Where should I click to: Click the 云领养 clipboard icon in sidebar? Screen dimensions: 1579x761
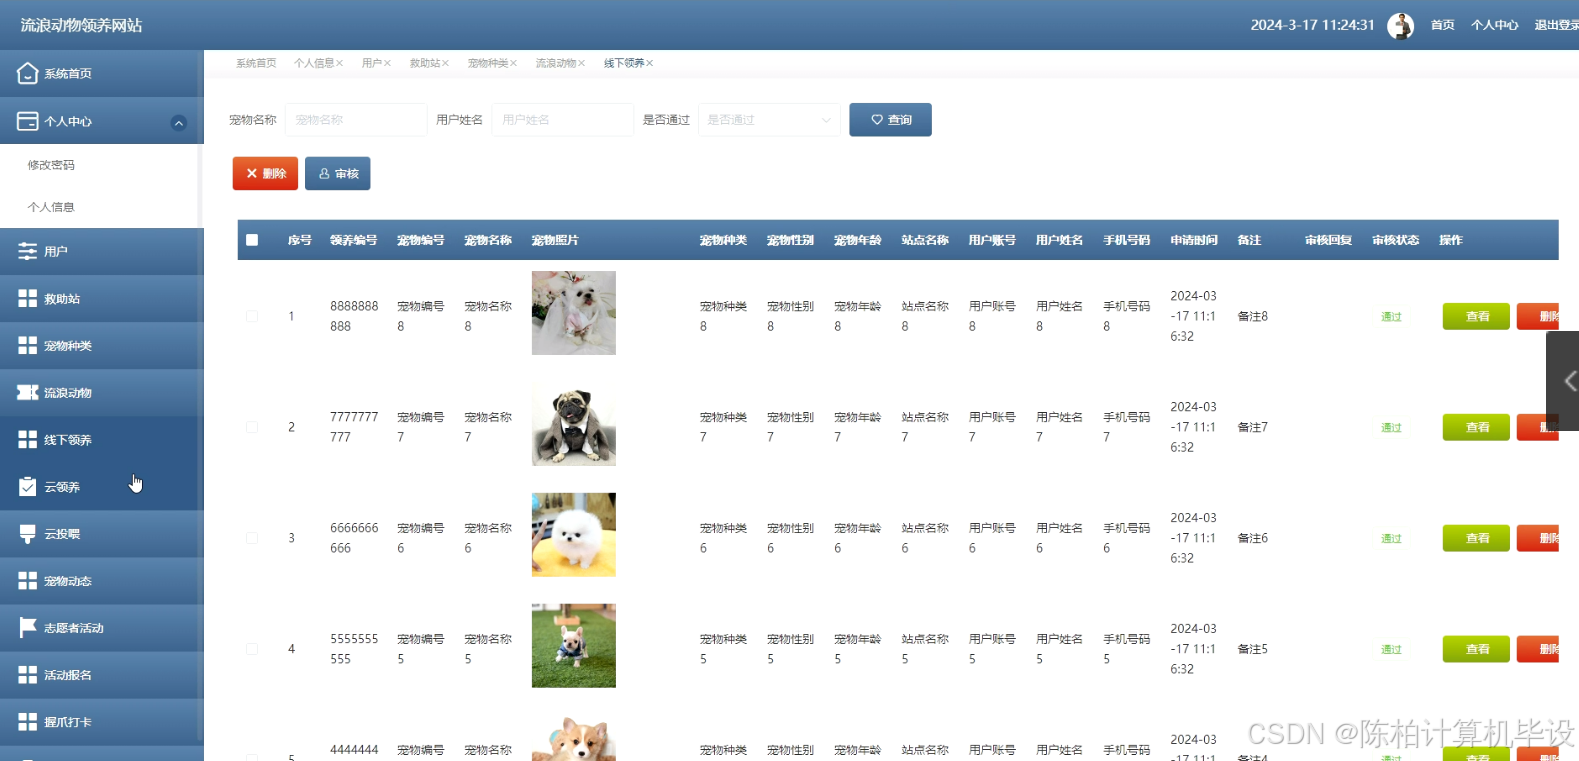tap(27, 486)
